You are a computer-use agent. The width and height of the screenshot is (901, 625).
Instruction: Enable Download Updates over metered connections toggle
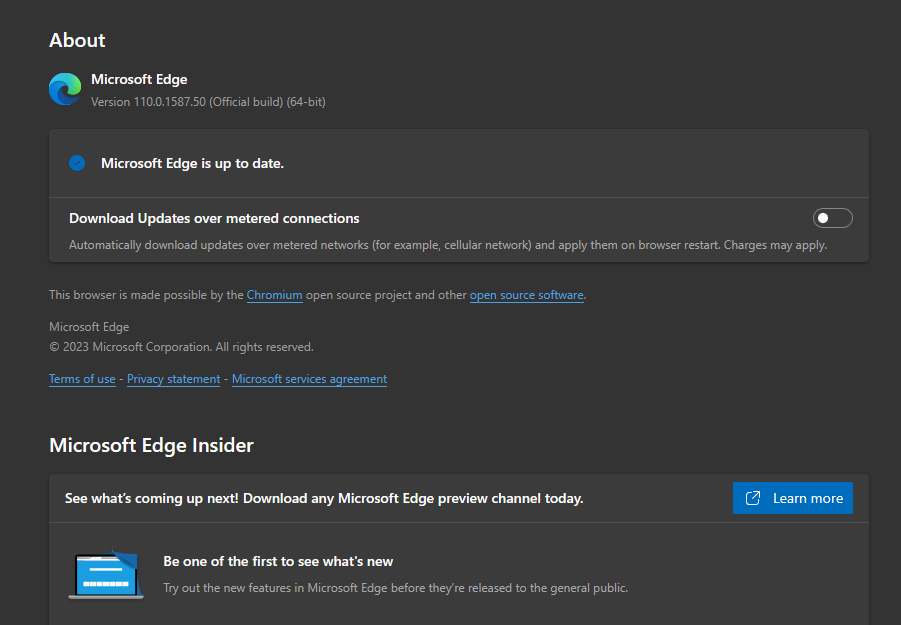[832, 218]
